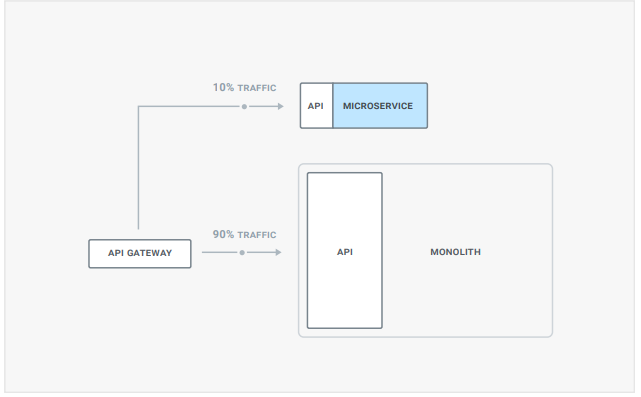Select the blue MICROSERVICE block

coord(380,106)
